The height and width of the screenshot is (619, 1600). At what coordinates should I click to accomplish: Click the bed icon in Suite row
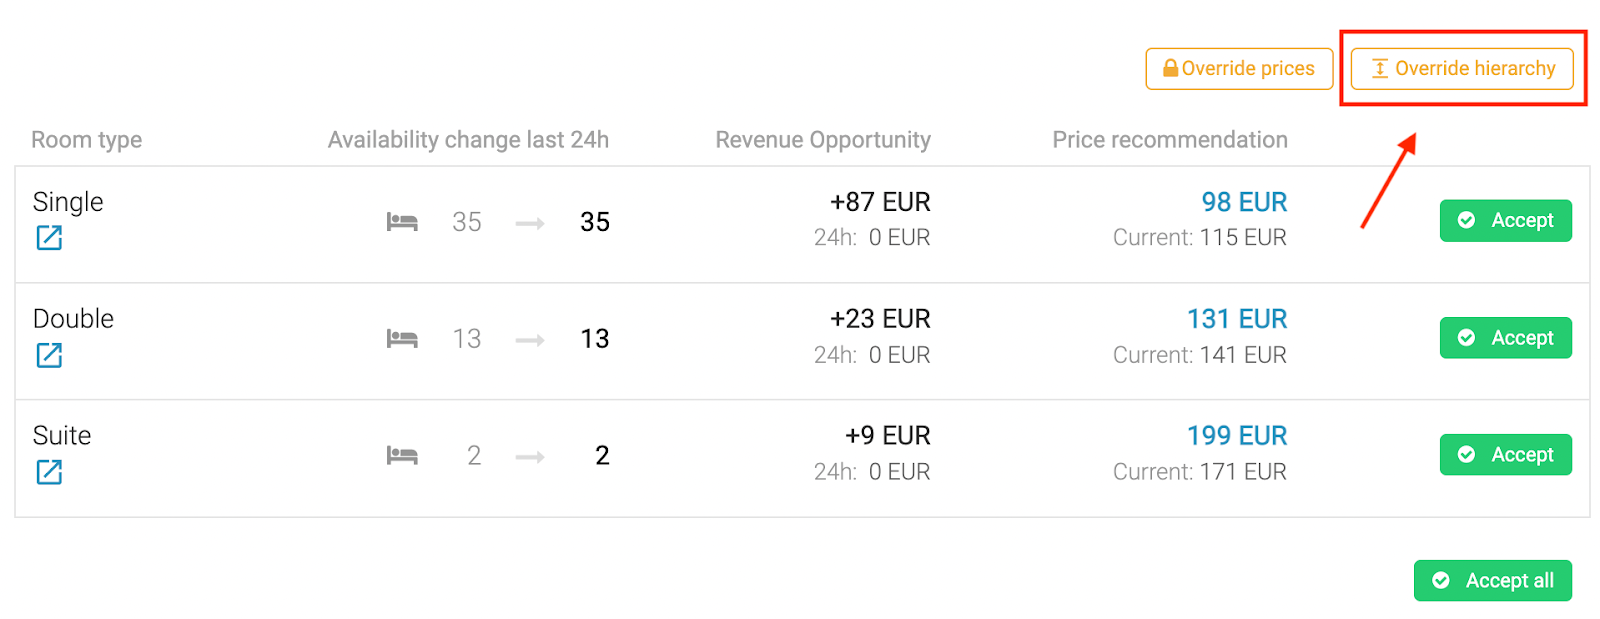[402, 456]
